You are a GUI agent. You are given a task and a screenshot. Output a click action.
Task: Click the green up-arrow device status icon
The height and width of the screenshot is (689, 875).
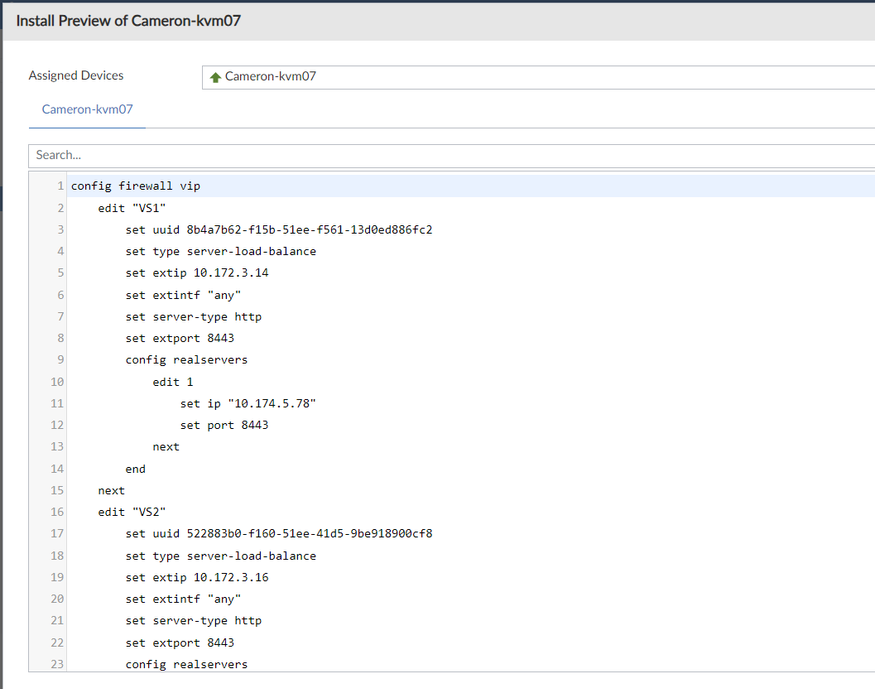coord(215,77)
